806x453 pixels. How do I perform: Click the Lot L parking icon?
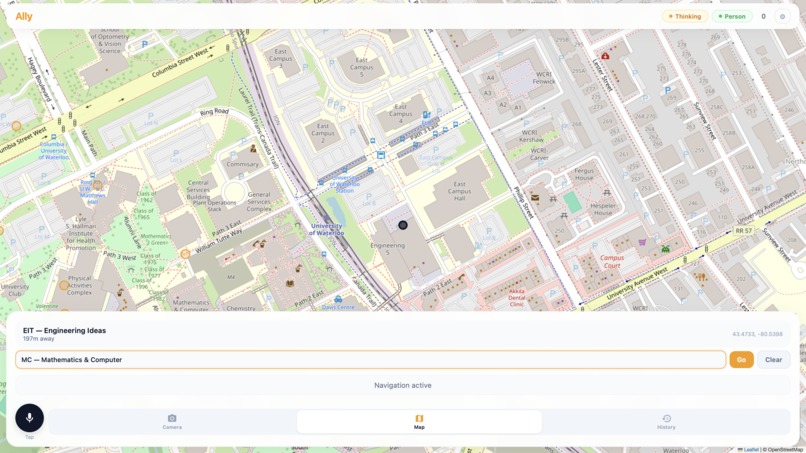[x=176, y=153]
